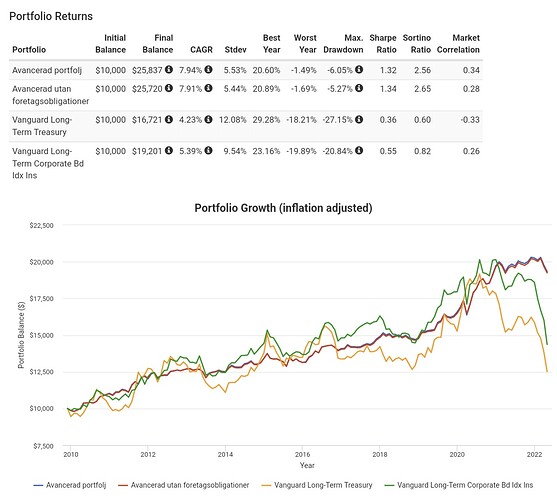The width and height of the screenshot is (557, 499).
Task: Click info icon beside $16,721 final balance
Action: [x=169, y=119]
